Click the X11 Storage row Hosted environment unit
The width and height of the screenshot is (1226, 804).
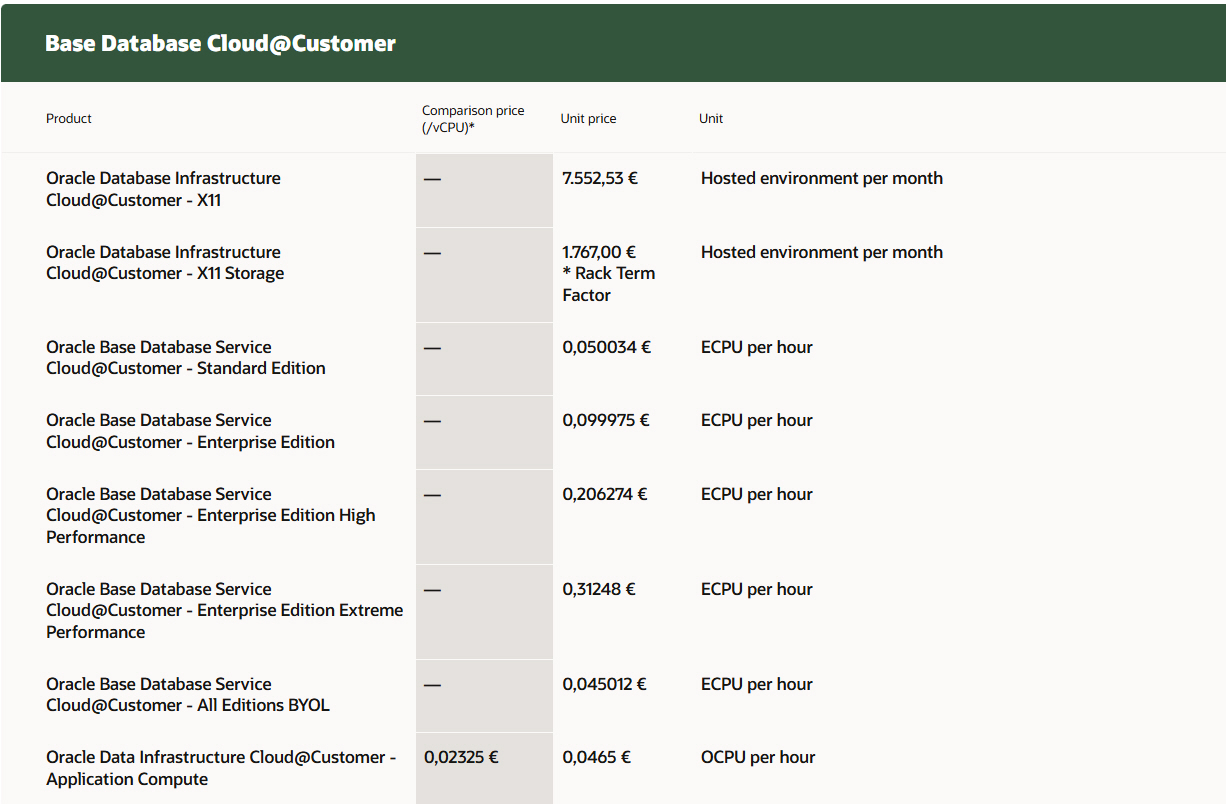822,252
